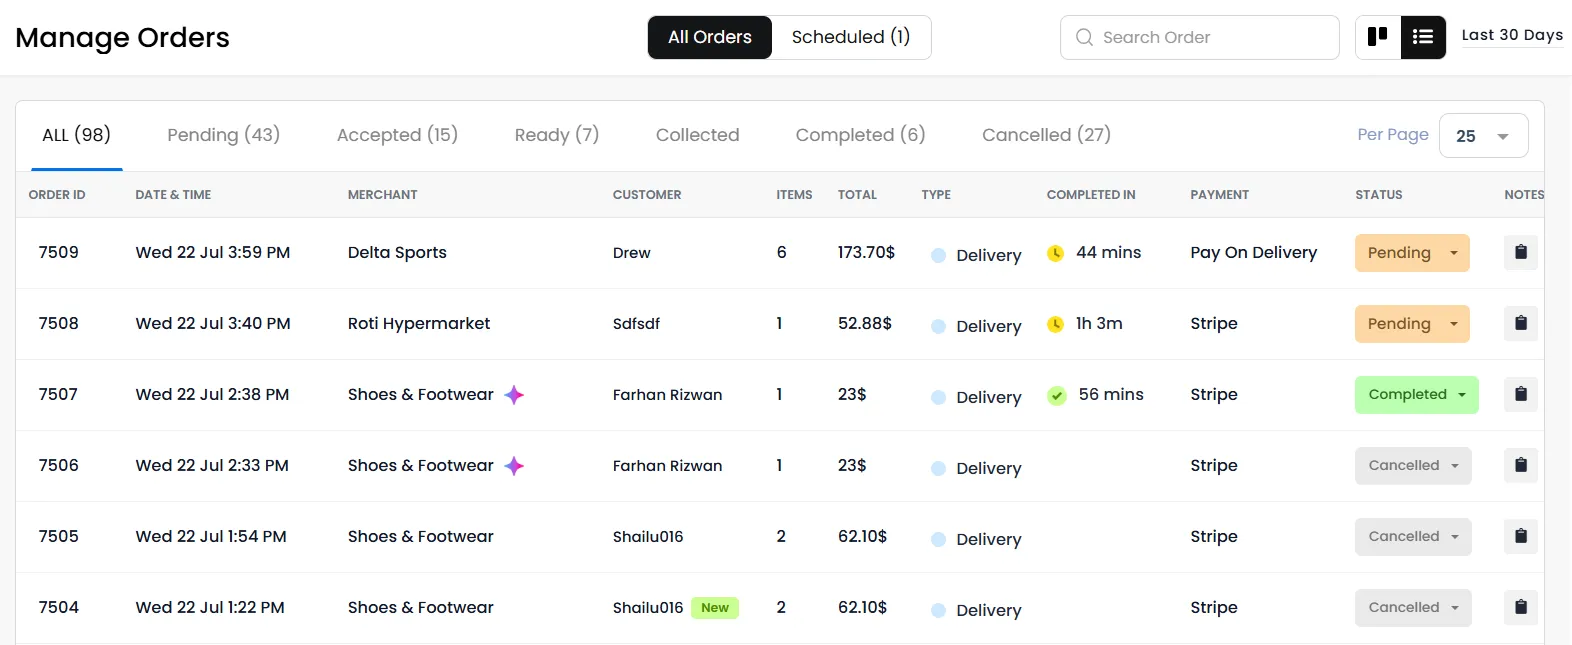Click into the Search Order field
This screenshot has width=1572, height=645.
click(x=1200, y=37)
